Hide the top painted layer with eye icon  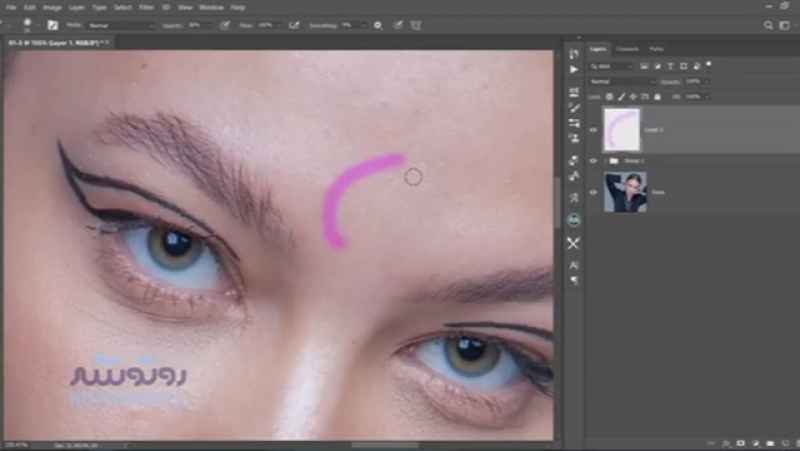[594, 130]
